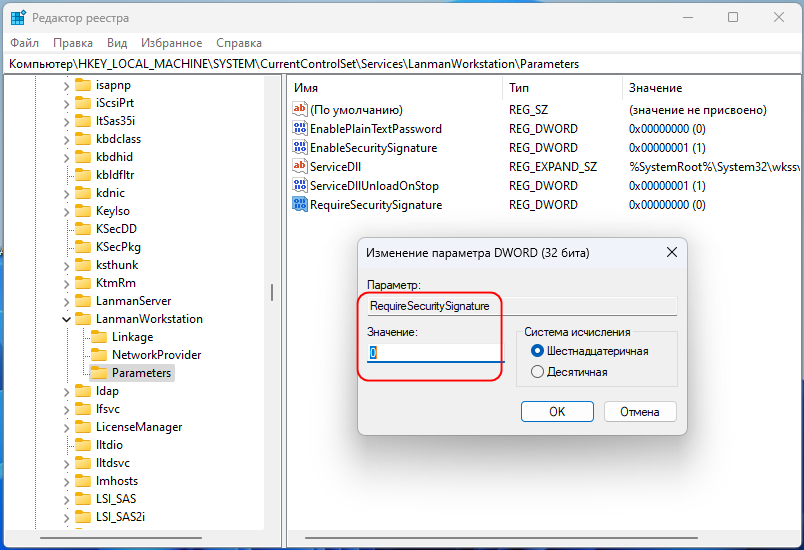Open the Справка menu

click(x=239, y=43)
